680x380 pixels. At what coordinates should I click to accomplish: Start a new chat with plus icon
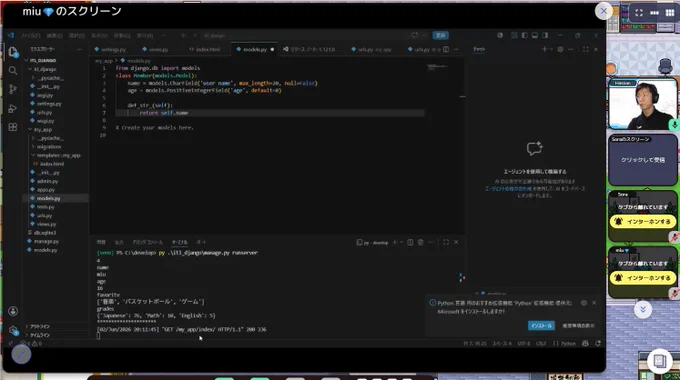[544, 49]
